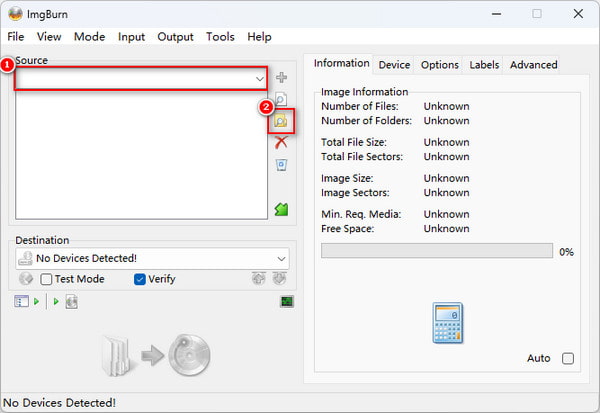600x413 pixels.
Task: Click the load tray down-arrow icon
Action: click(279, 279)
